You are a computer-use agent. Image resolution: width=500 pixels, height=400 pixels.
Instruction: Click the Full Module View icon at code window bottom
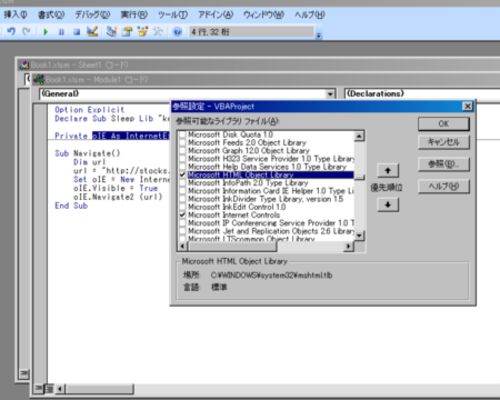coord(49,389)
